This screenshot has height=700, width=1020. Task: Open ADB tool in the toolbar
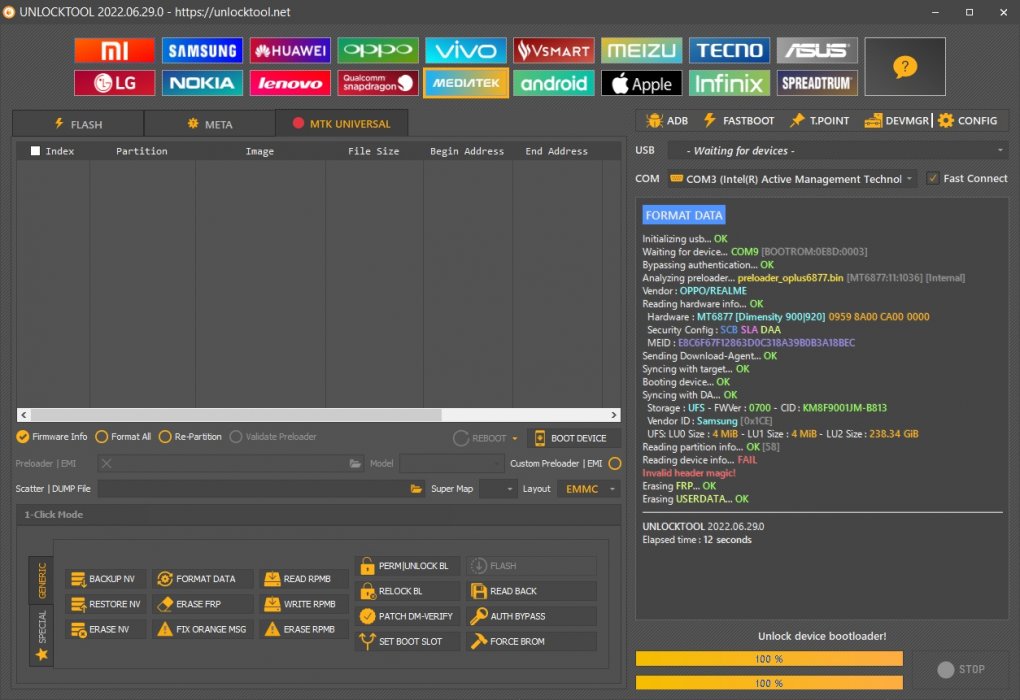click(x=667, y=120)
